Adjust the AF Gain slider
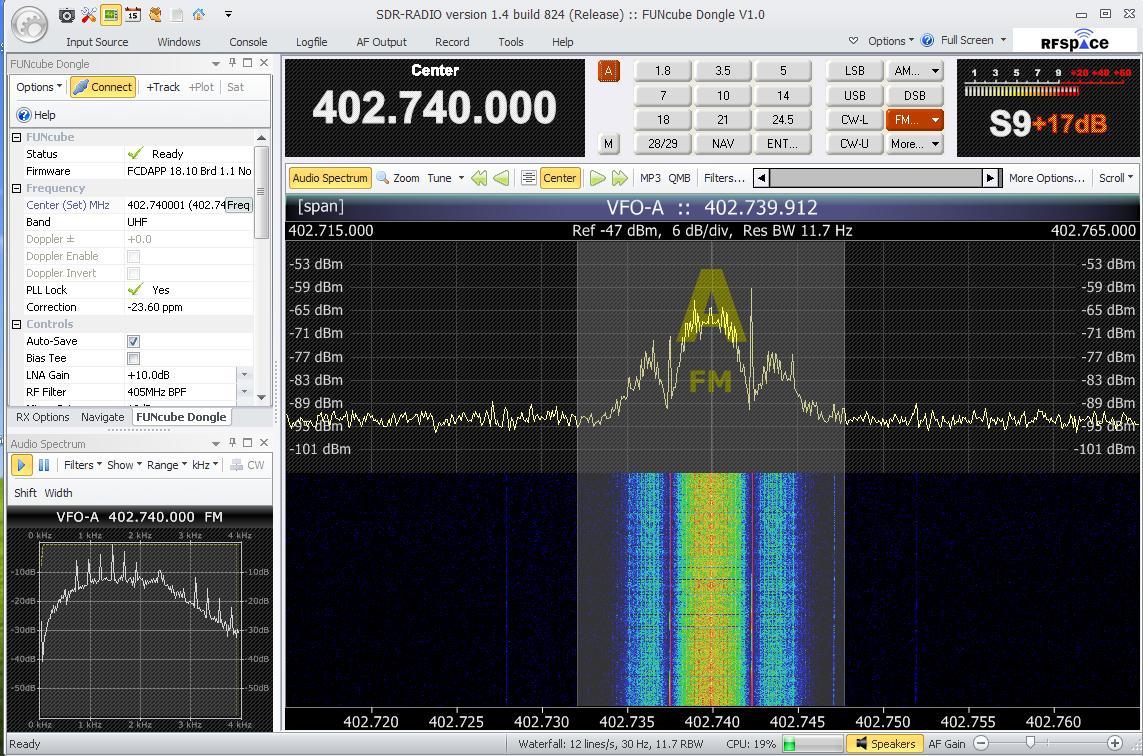This screenshot has height=756, width=1143. (x=1030, y=743)
